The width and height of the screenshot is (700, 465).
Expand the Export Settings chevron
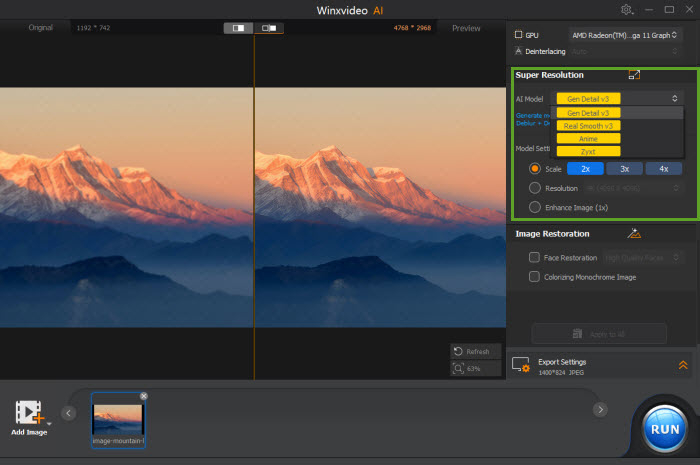pyautogui.click(x=683, y=365)
